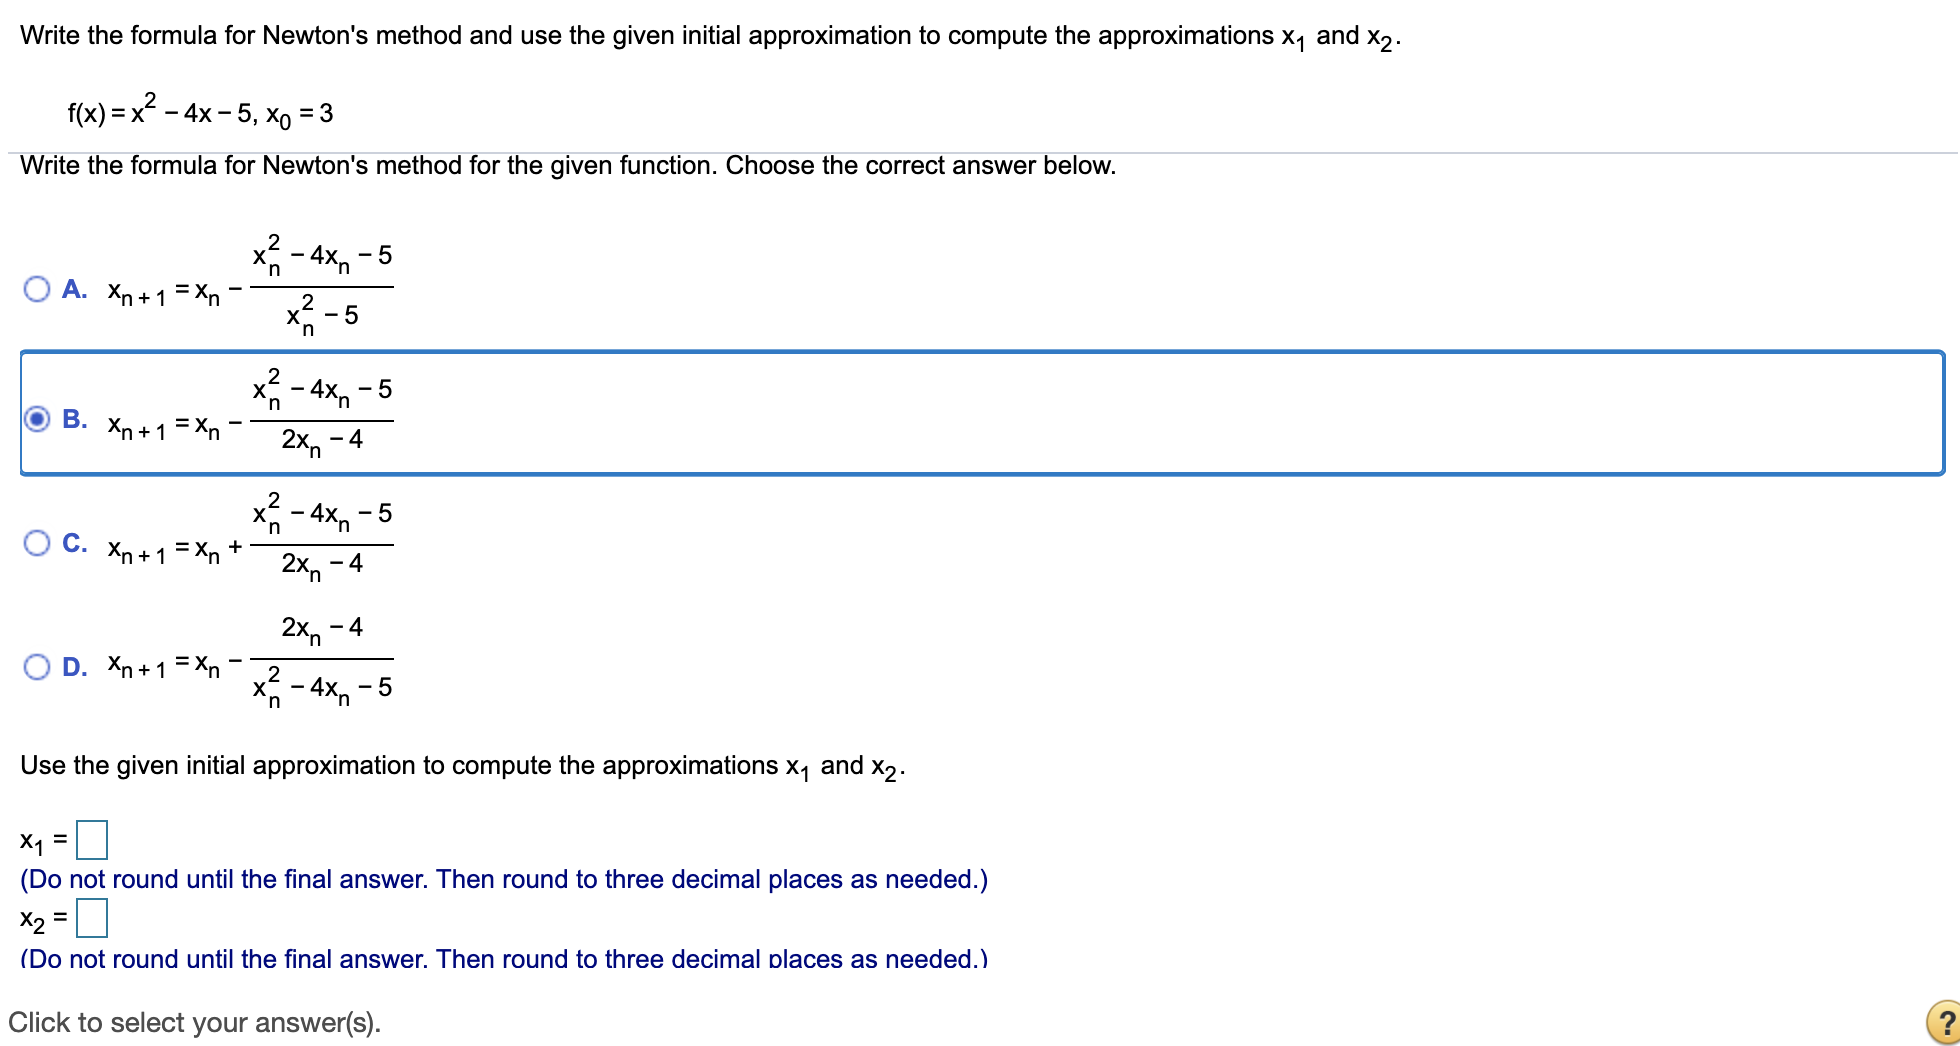Click the function definition f(x) = x² − 4x − 5

pos(200,112)
